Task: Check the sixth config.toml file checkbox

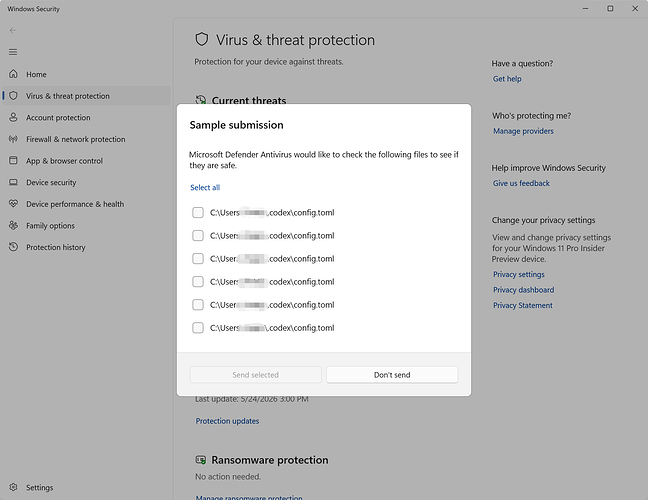Action: click(x=198, y=328)
